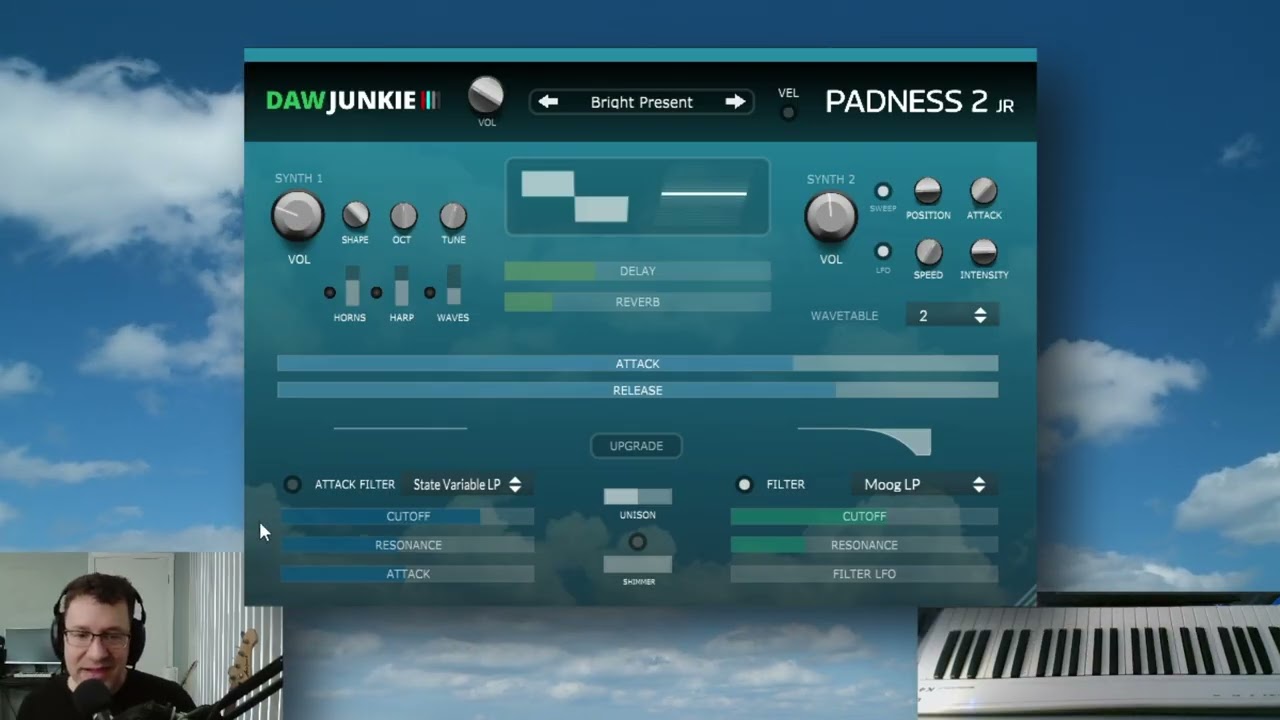This screenshot has width=1280, height=720.
Task: Click the Synth 1 VOL knob
Action: point(298,217)
